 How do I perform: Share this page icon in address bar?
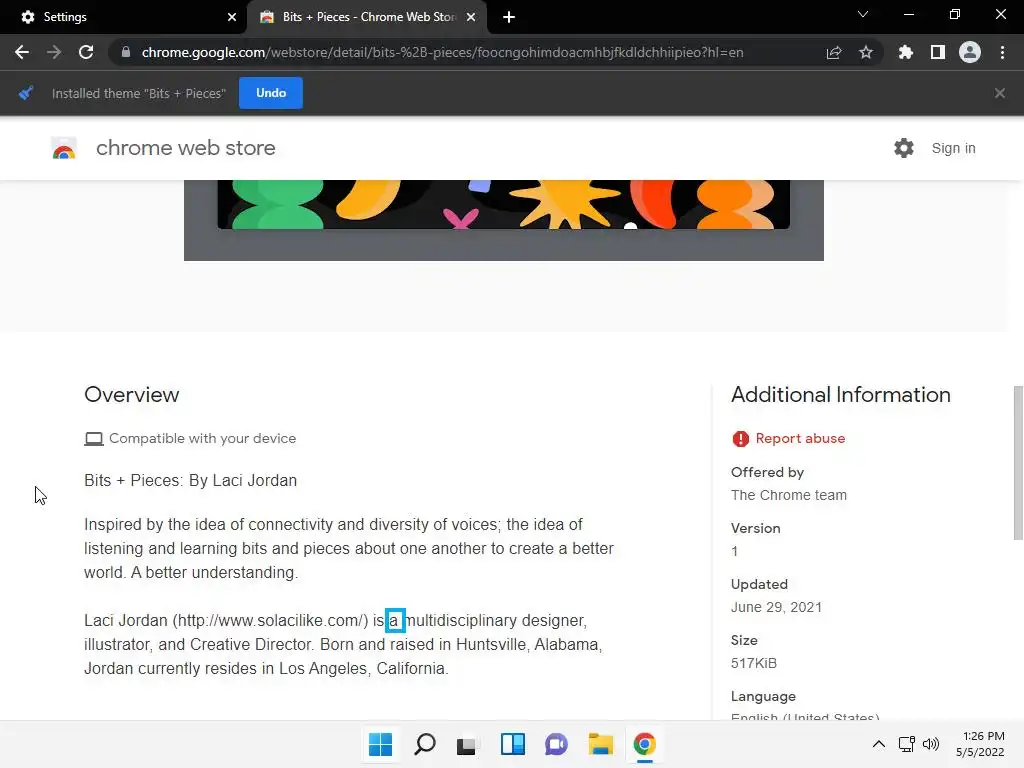[834, 52]
